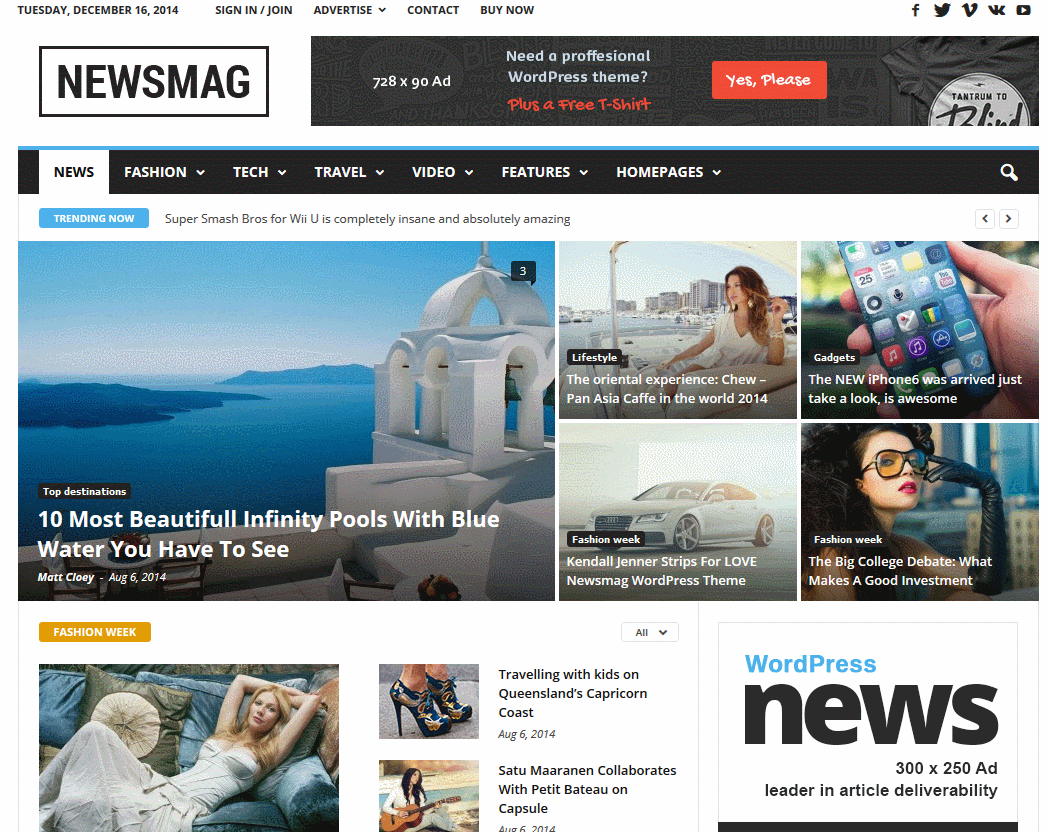Screen dimensions: 1048x832
Task: Show next trending story arrow
Action: 1009,219
